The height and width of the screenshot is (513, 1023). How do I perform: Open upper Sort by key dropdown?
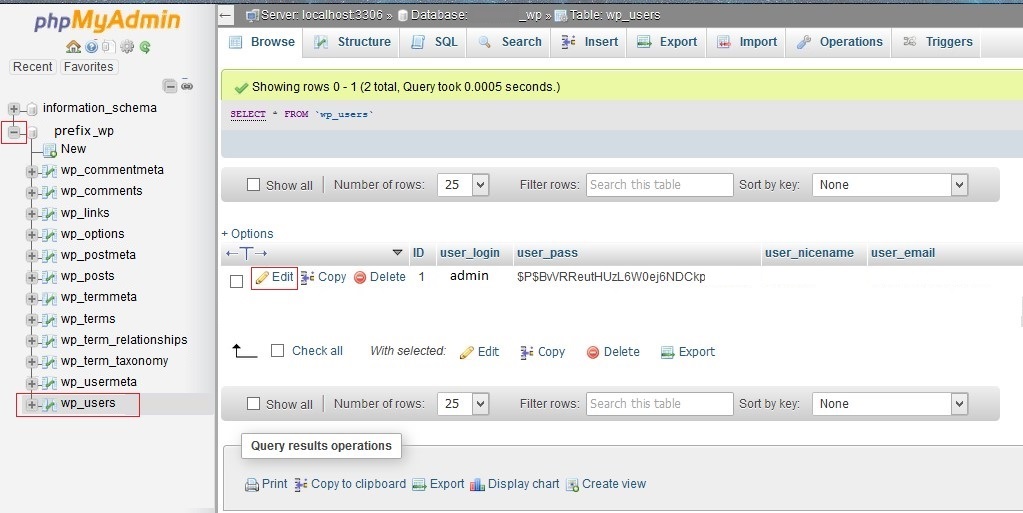pyautogui.click(x=890, y=185)
